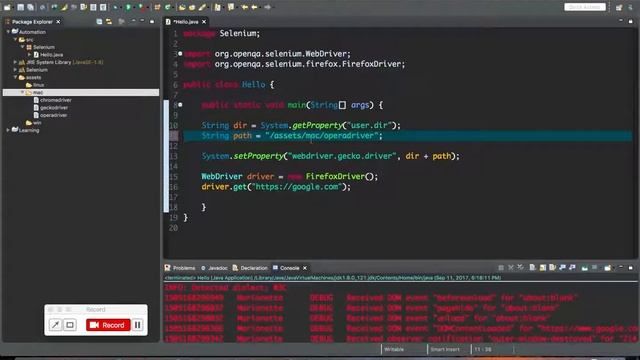Expand JRE System Library node

click(x=15, y=62)
